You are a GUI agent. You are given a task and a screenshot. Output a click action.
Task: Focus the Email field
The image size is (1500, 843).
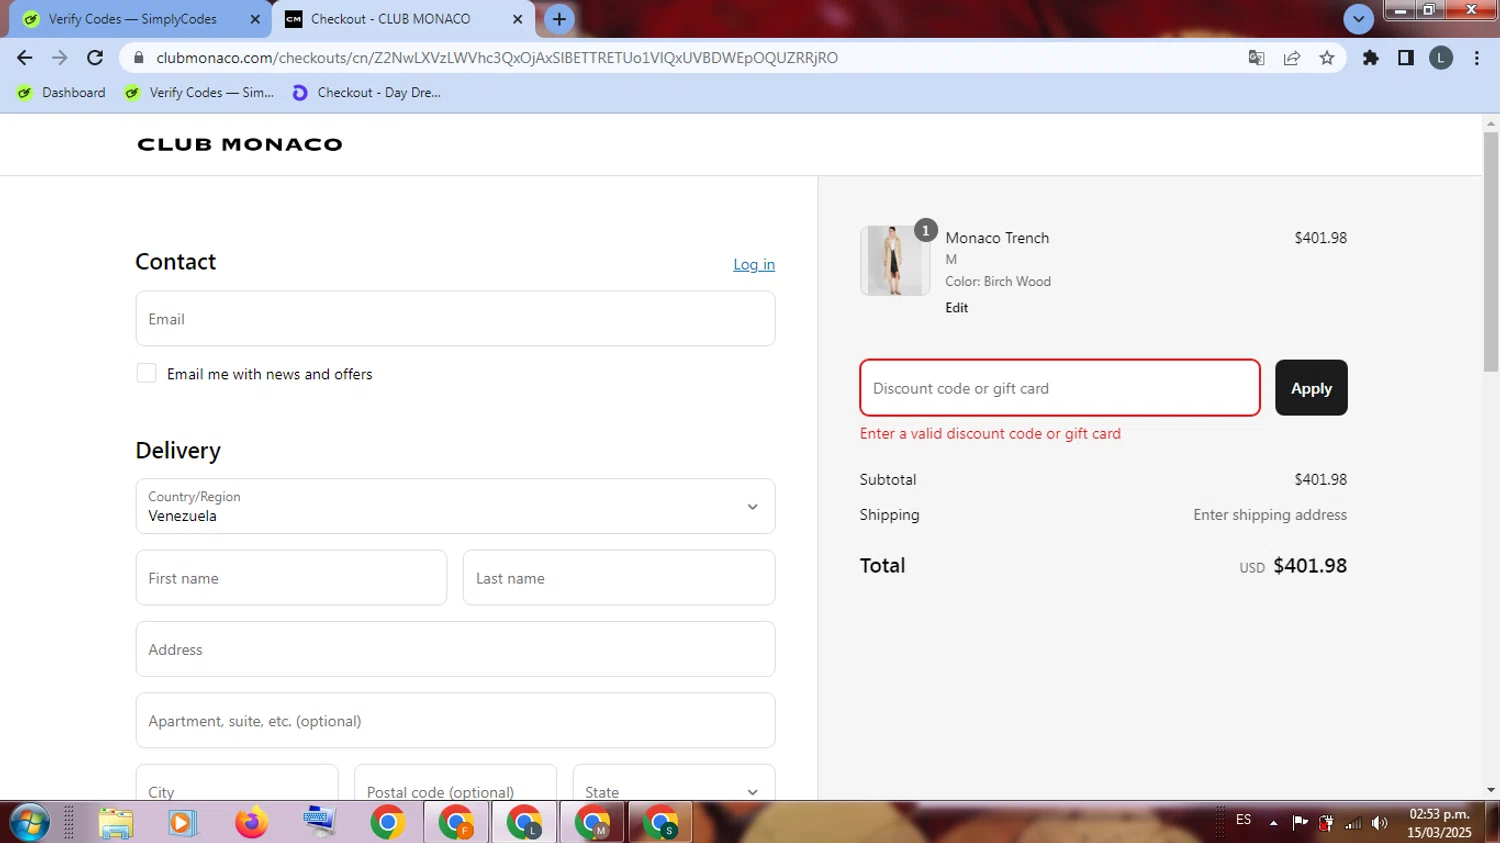455,319
